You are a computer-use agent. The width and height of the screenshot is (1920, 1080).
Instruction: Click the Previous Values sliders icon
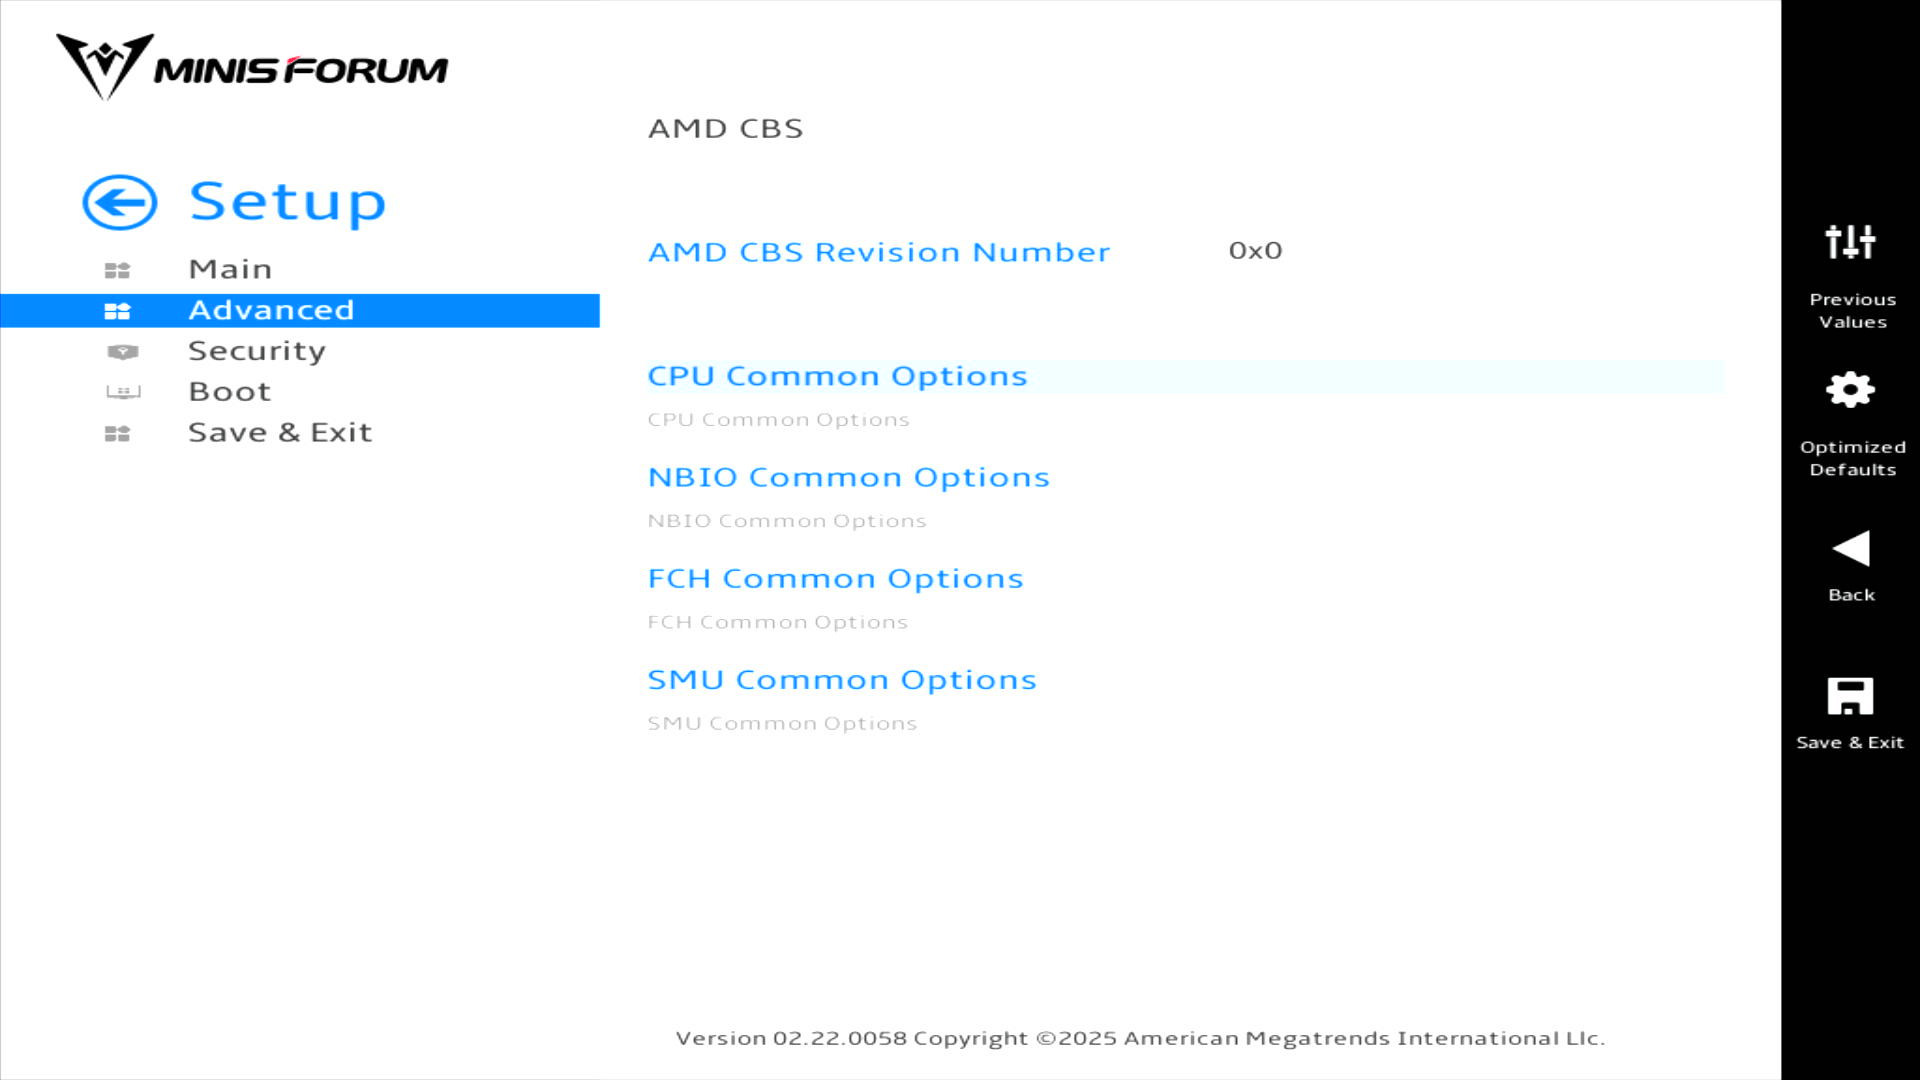[x=1850, y=242]
